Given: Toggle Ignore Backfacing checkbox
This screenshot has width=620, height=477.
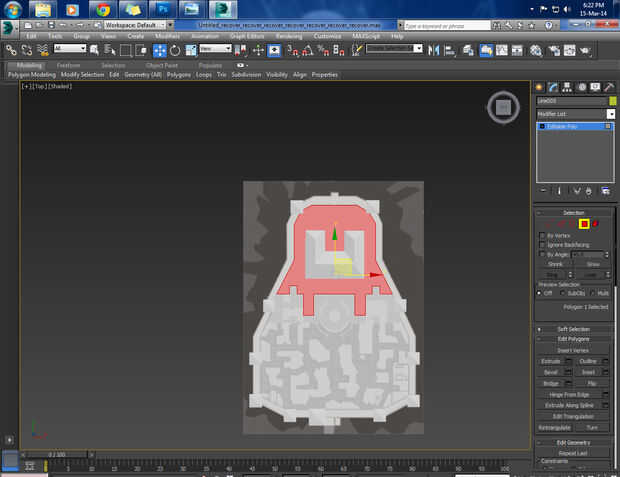Looking at the screenshot, I should pos(542,244).
